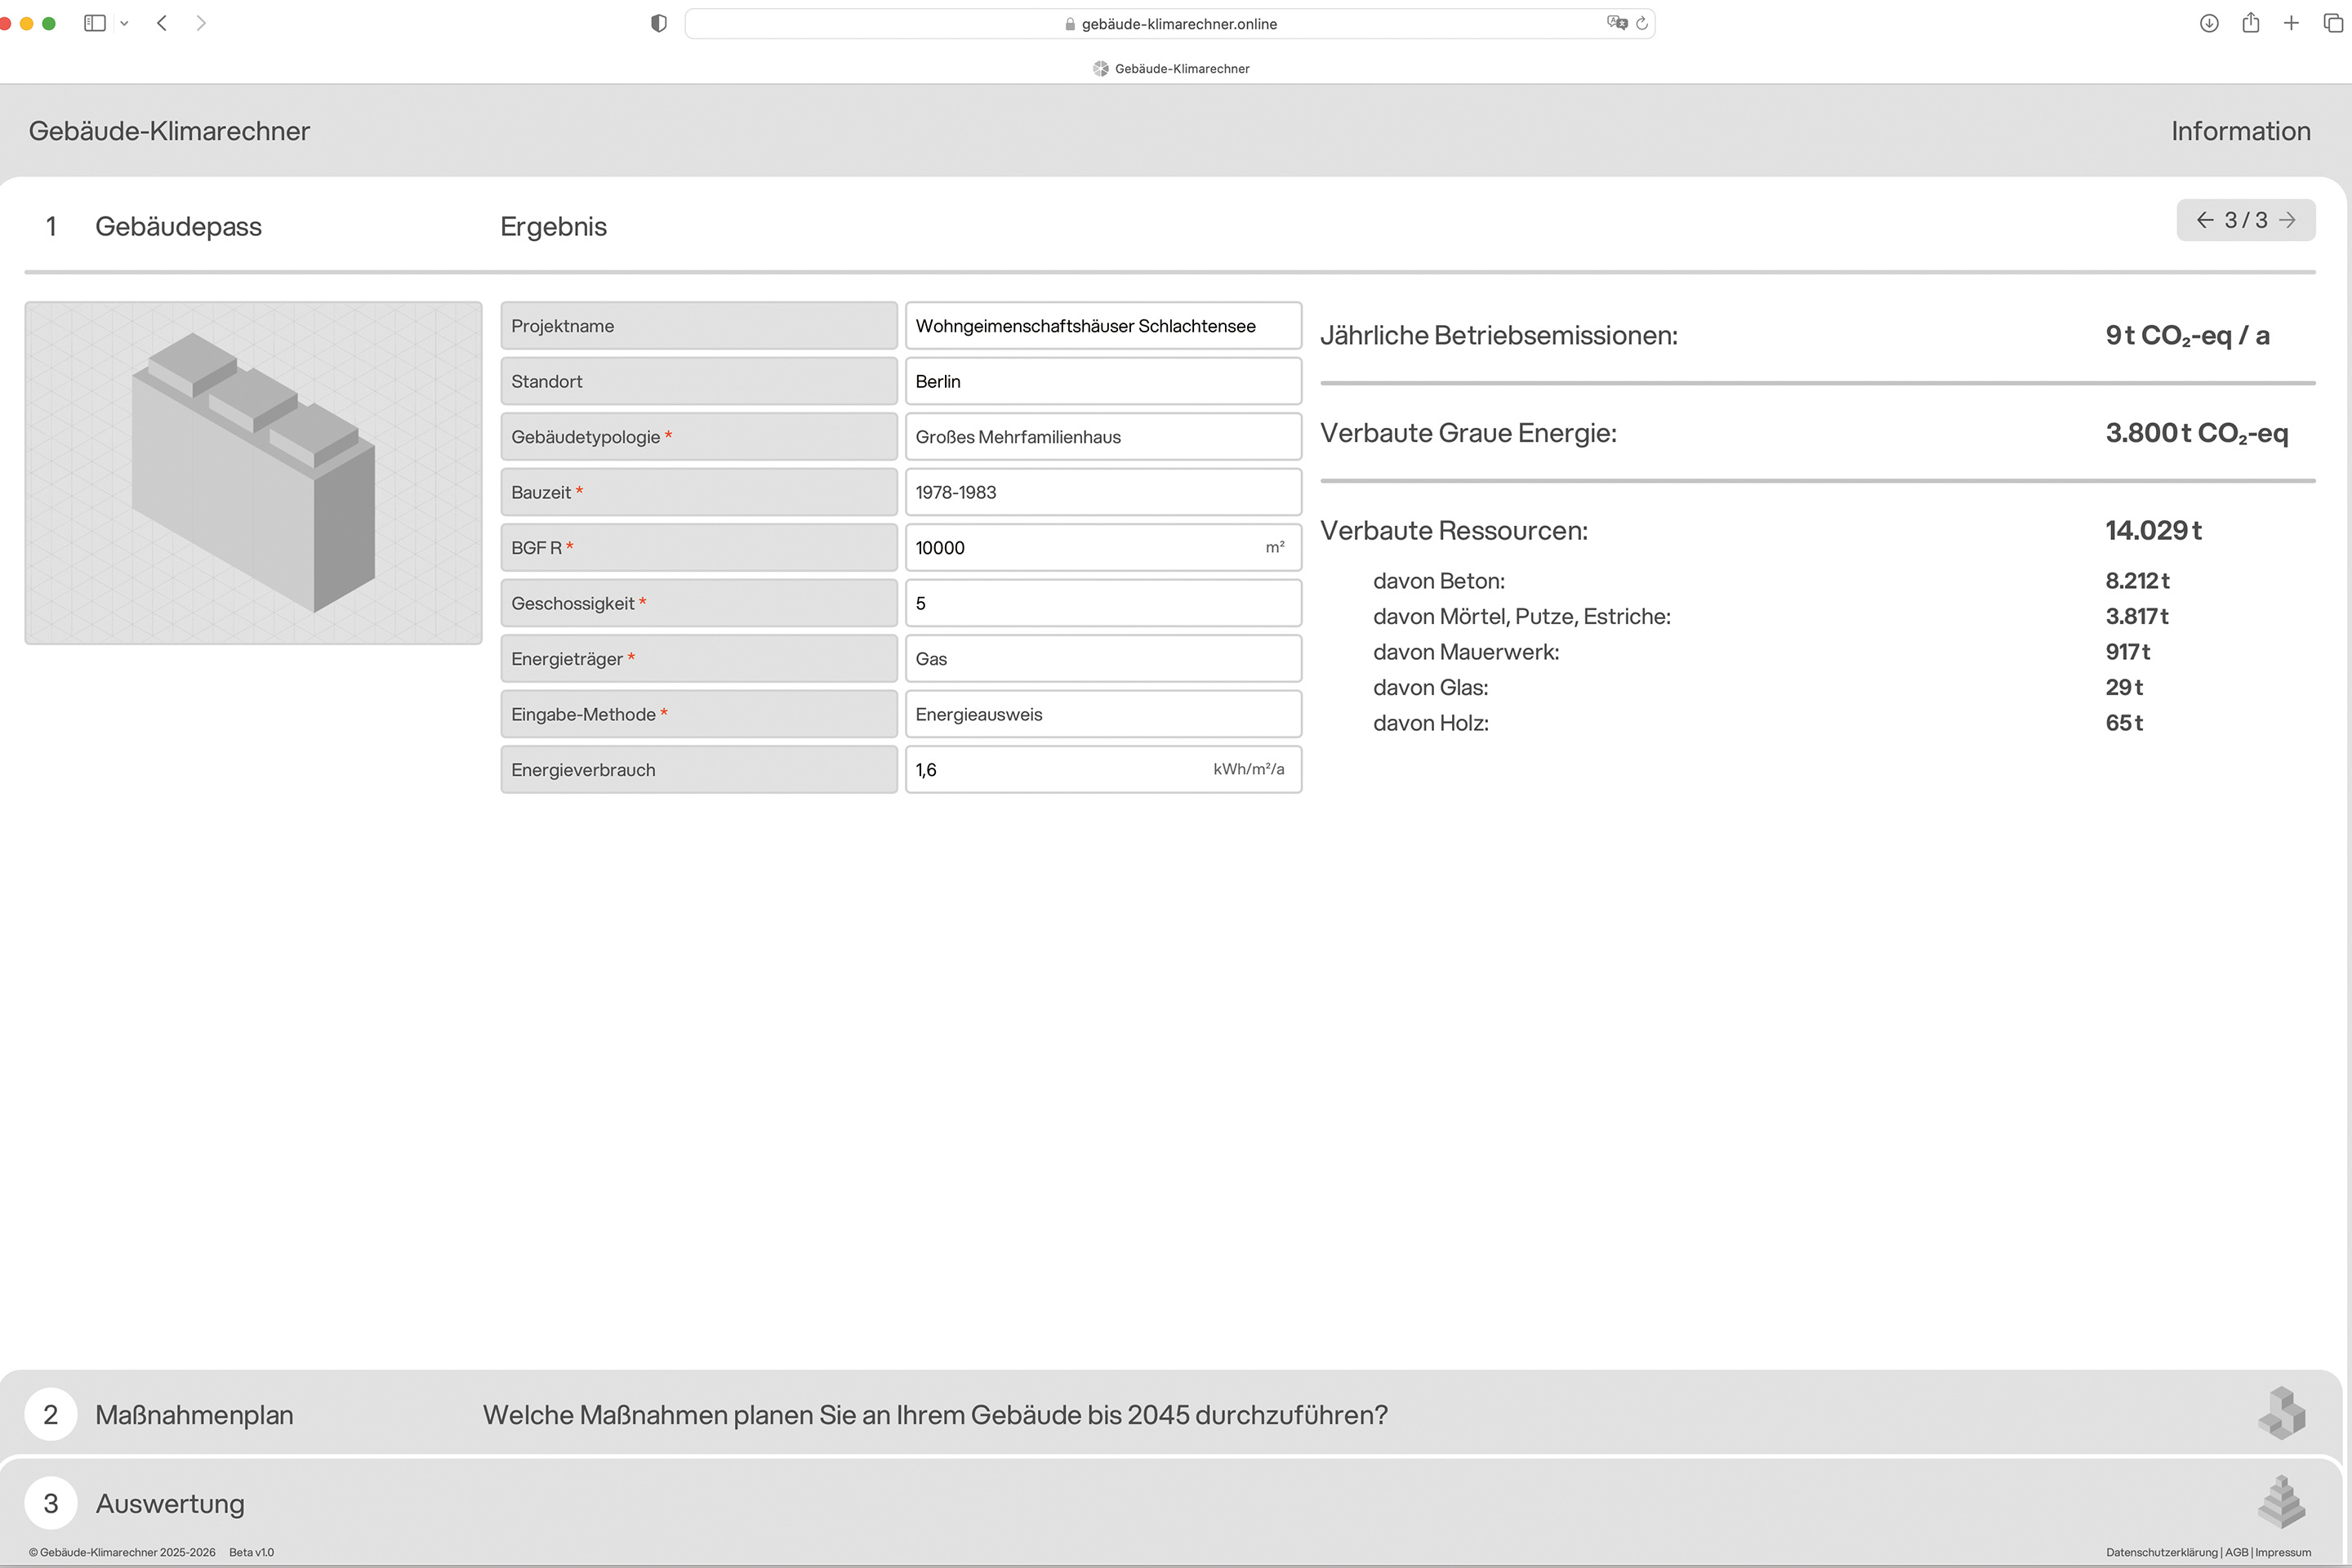Click the davon Glas value 29 t
The width and height of the screenshot is (2352, 1568).
point(2124,687)
